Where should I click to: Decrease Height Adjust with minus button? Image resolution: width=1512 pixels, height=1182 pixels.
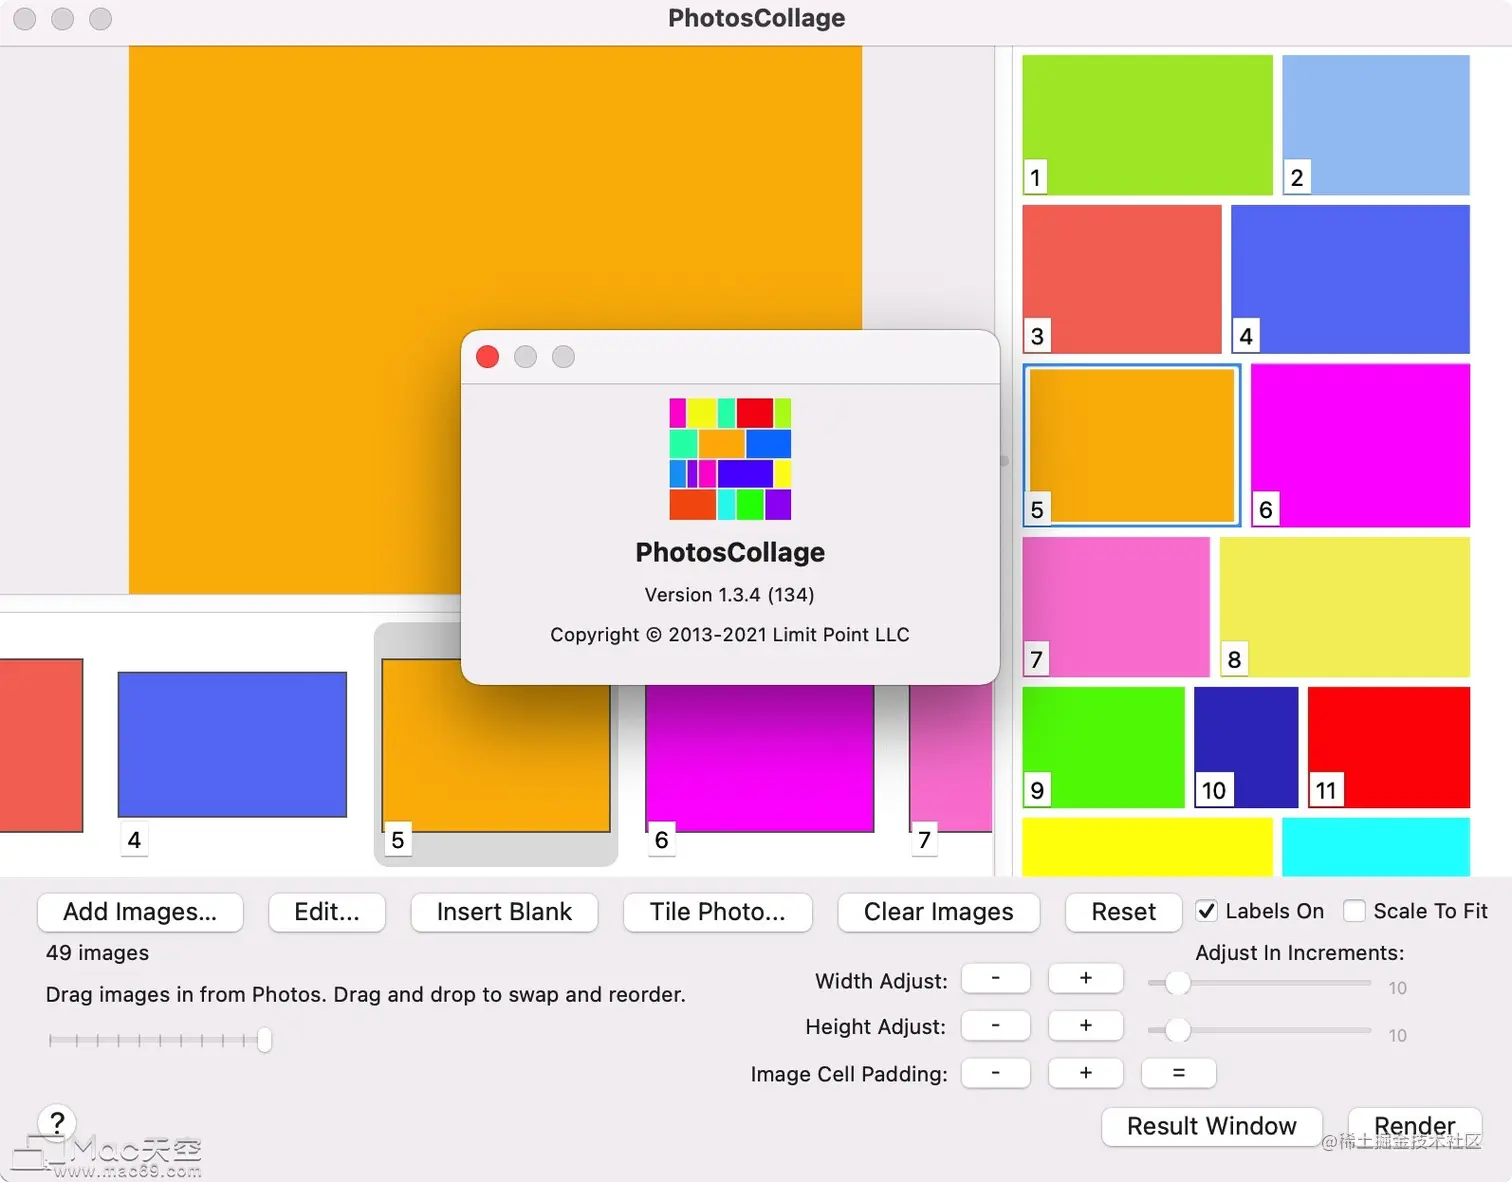click(996, 1025)
